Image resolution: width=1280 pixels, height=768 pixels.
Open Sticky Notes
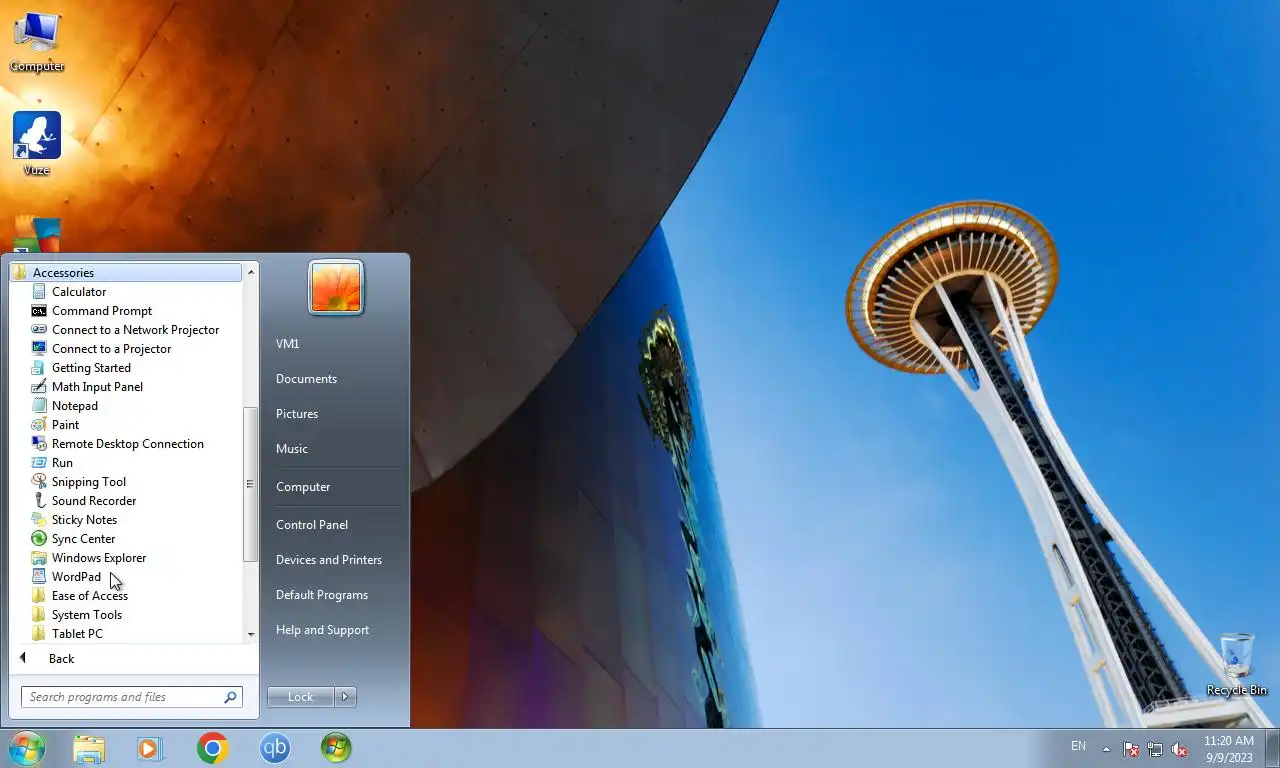tap(84, 520)
